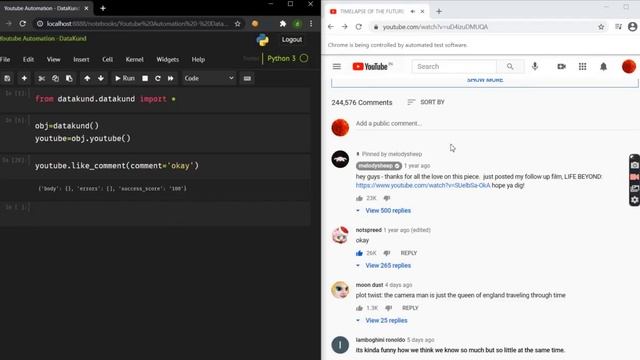Like the pinned melodysheep comment
Screen dimensions: 640x360
tap(359, 198)
